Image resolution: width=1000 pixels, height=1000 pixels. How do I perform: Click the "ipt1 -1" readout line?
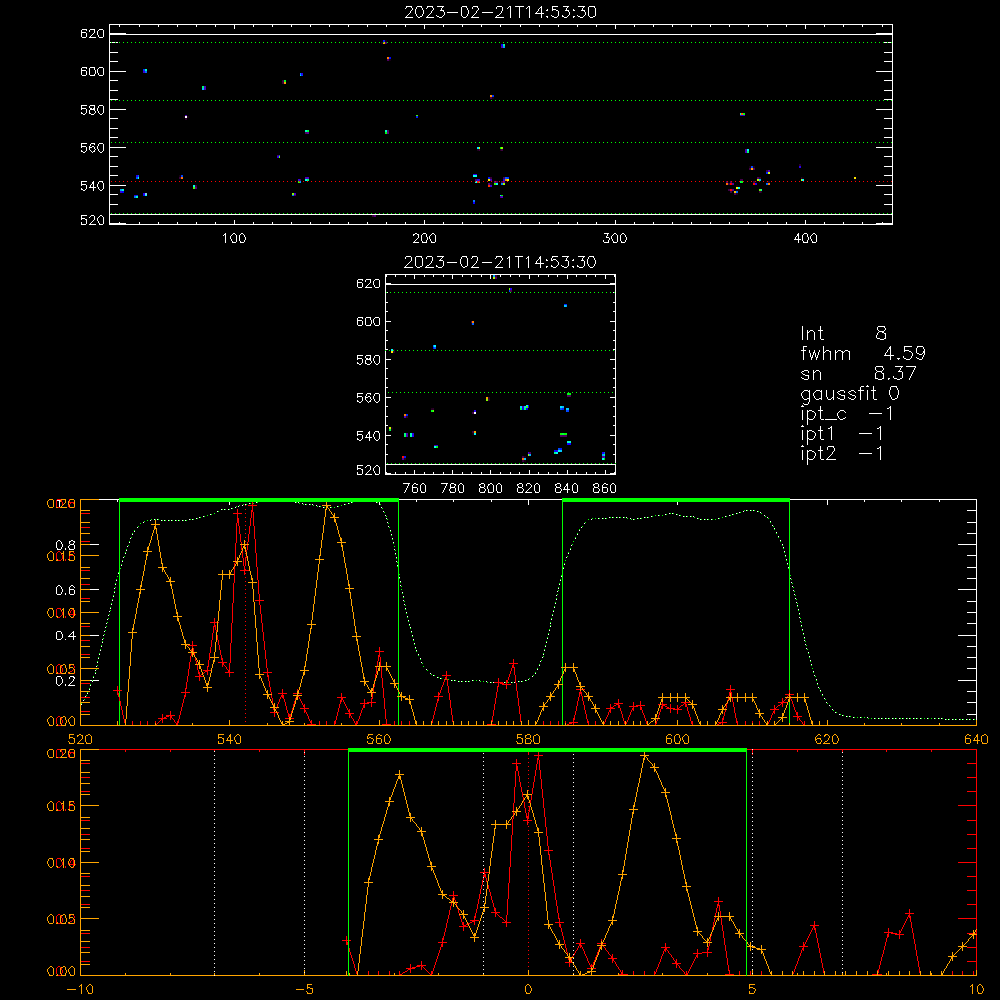pos(842,434)
